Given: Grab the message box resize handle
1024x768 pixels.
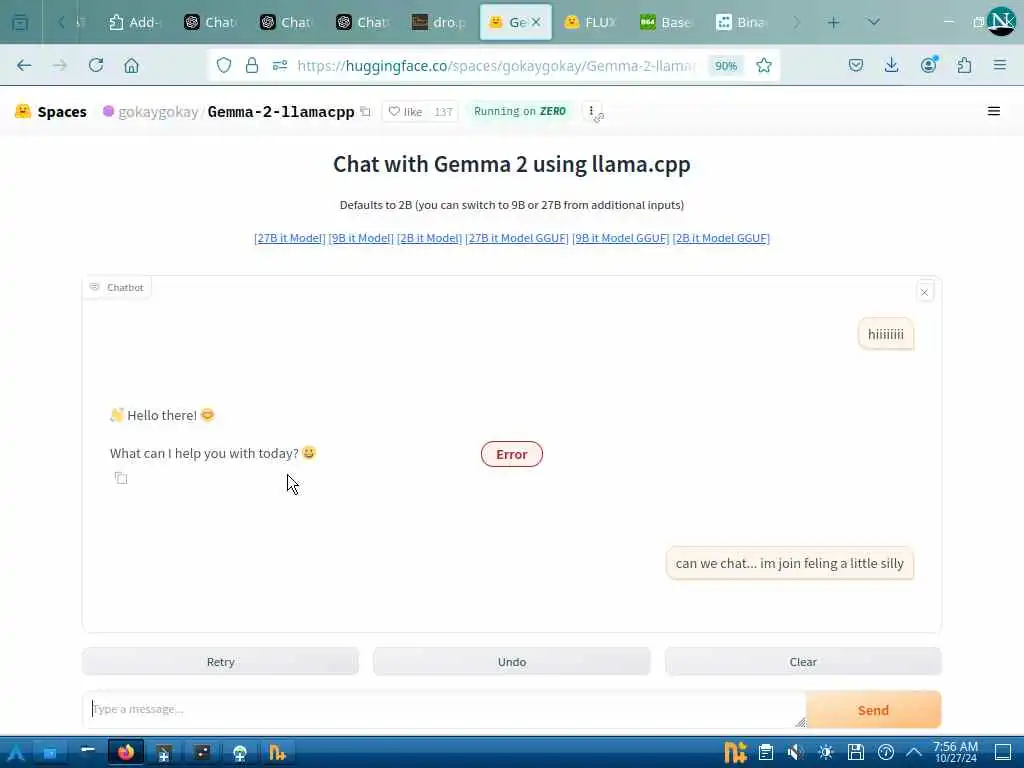Looking at the screenshot, I should [800, 722].
